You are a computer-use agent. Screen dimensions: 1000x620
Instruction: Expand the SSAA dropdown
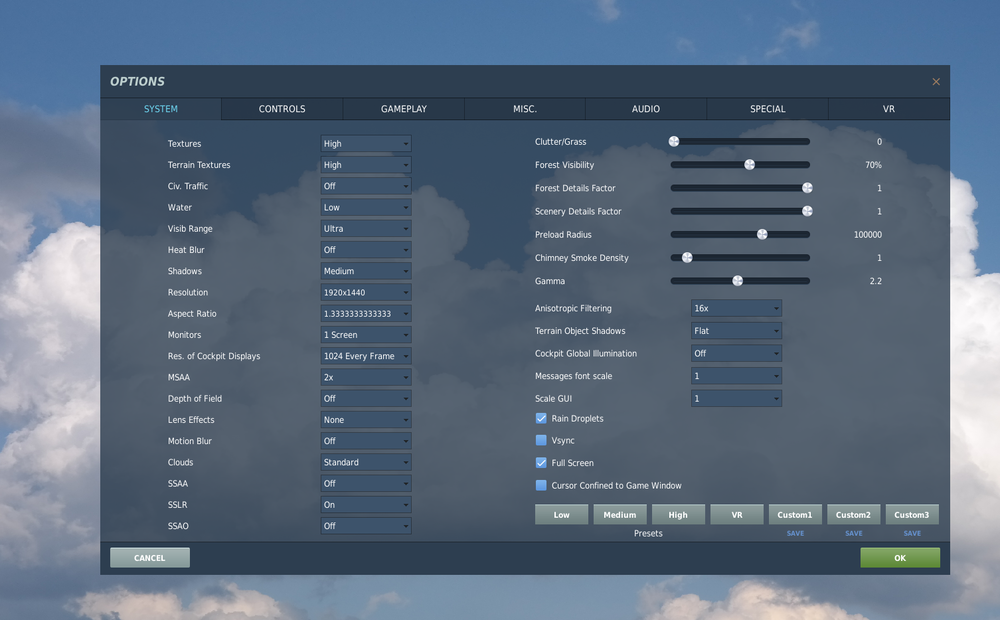tap(365, 483)
